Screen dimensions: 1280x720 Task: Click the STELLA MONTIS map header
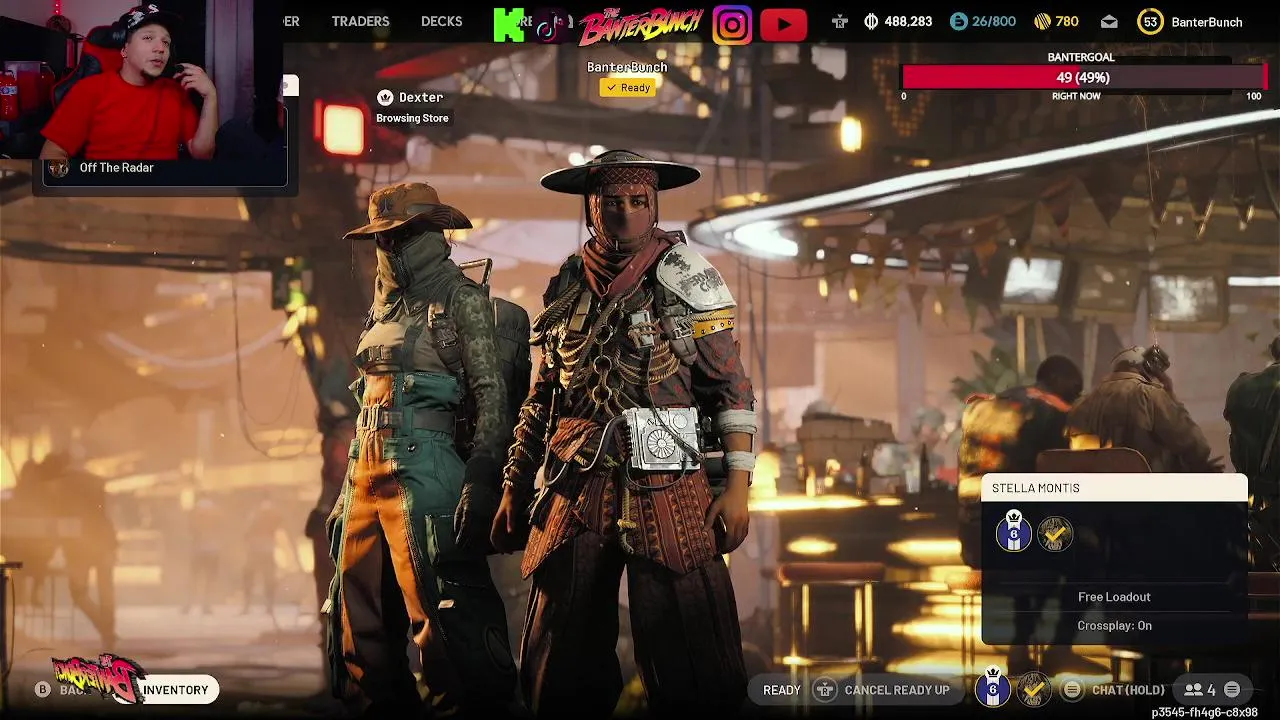click(x=1114, y=488)
